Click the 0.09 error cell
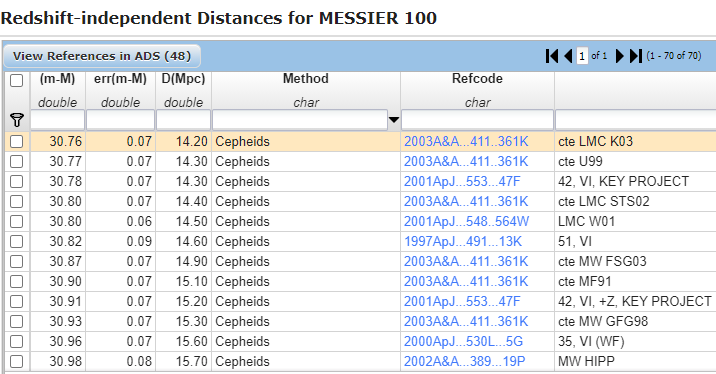Image resolution: width=716 pixels, height=374 pixels. 121,242
